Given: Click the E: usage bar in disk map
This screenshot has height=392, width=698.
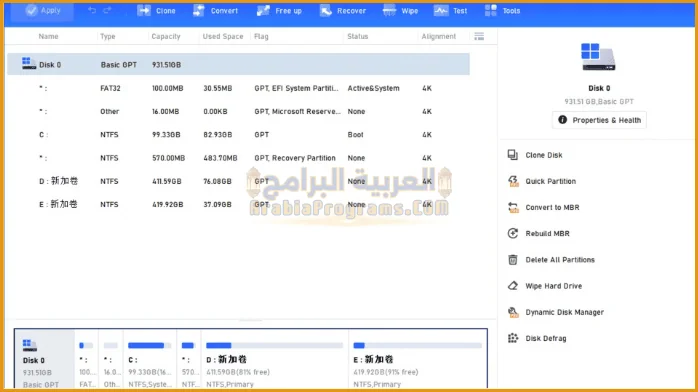Looking at the screenshot, I should click(x=418, y=345).
